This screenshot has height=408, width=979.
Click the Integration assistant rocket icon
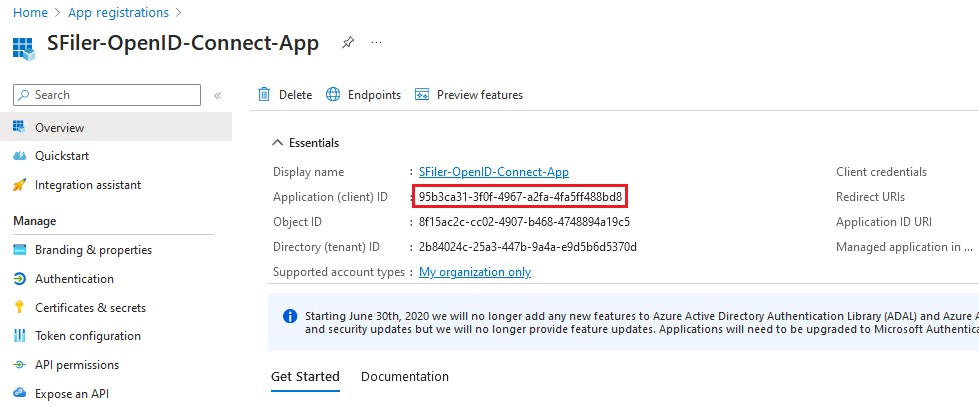coord(19,185)
